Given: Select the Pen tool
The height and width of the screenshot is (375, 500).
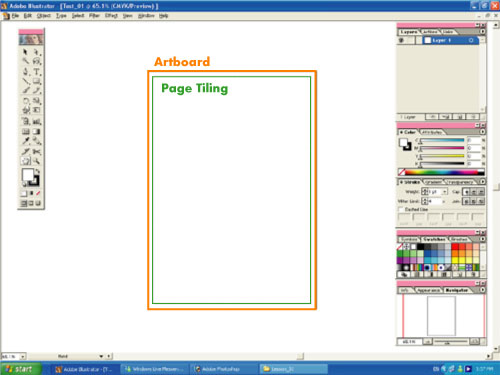Looking at the screenshot, I should [26, 72].
